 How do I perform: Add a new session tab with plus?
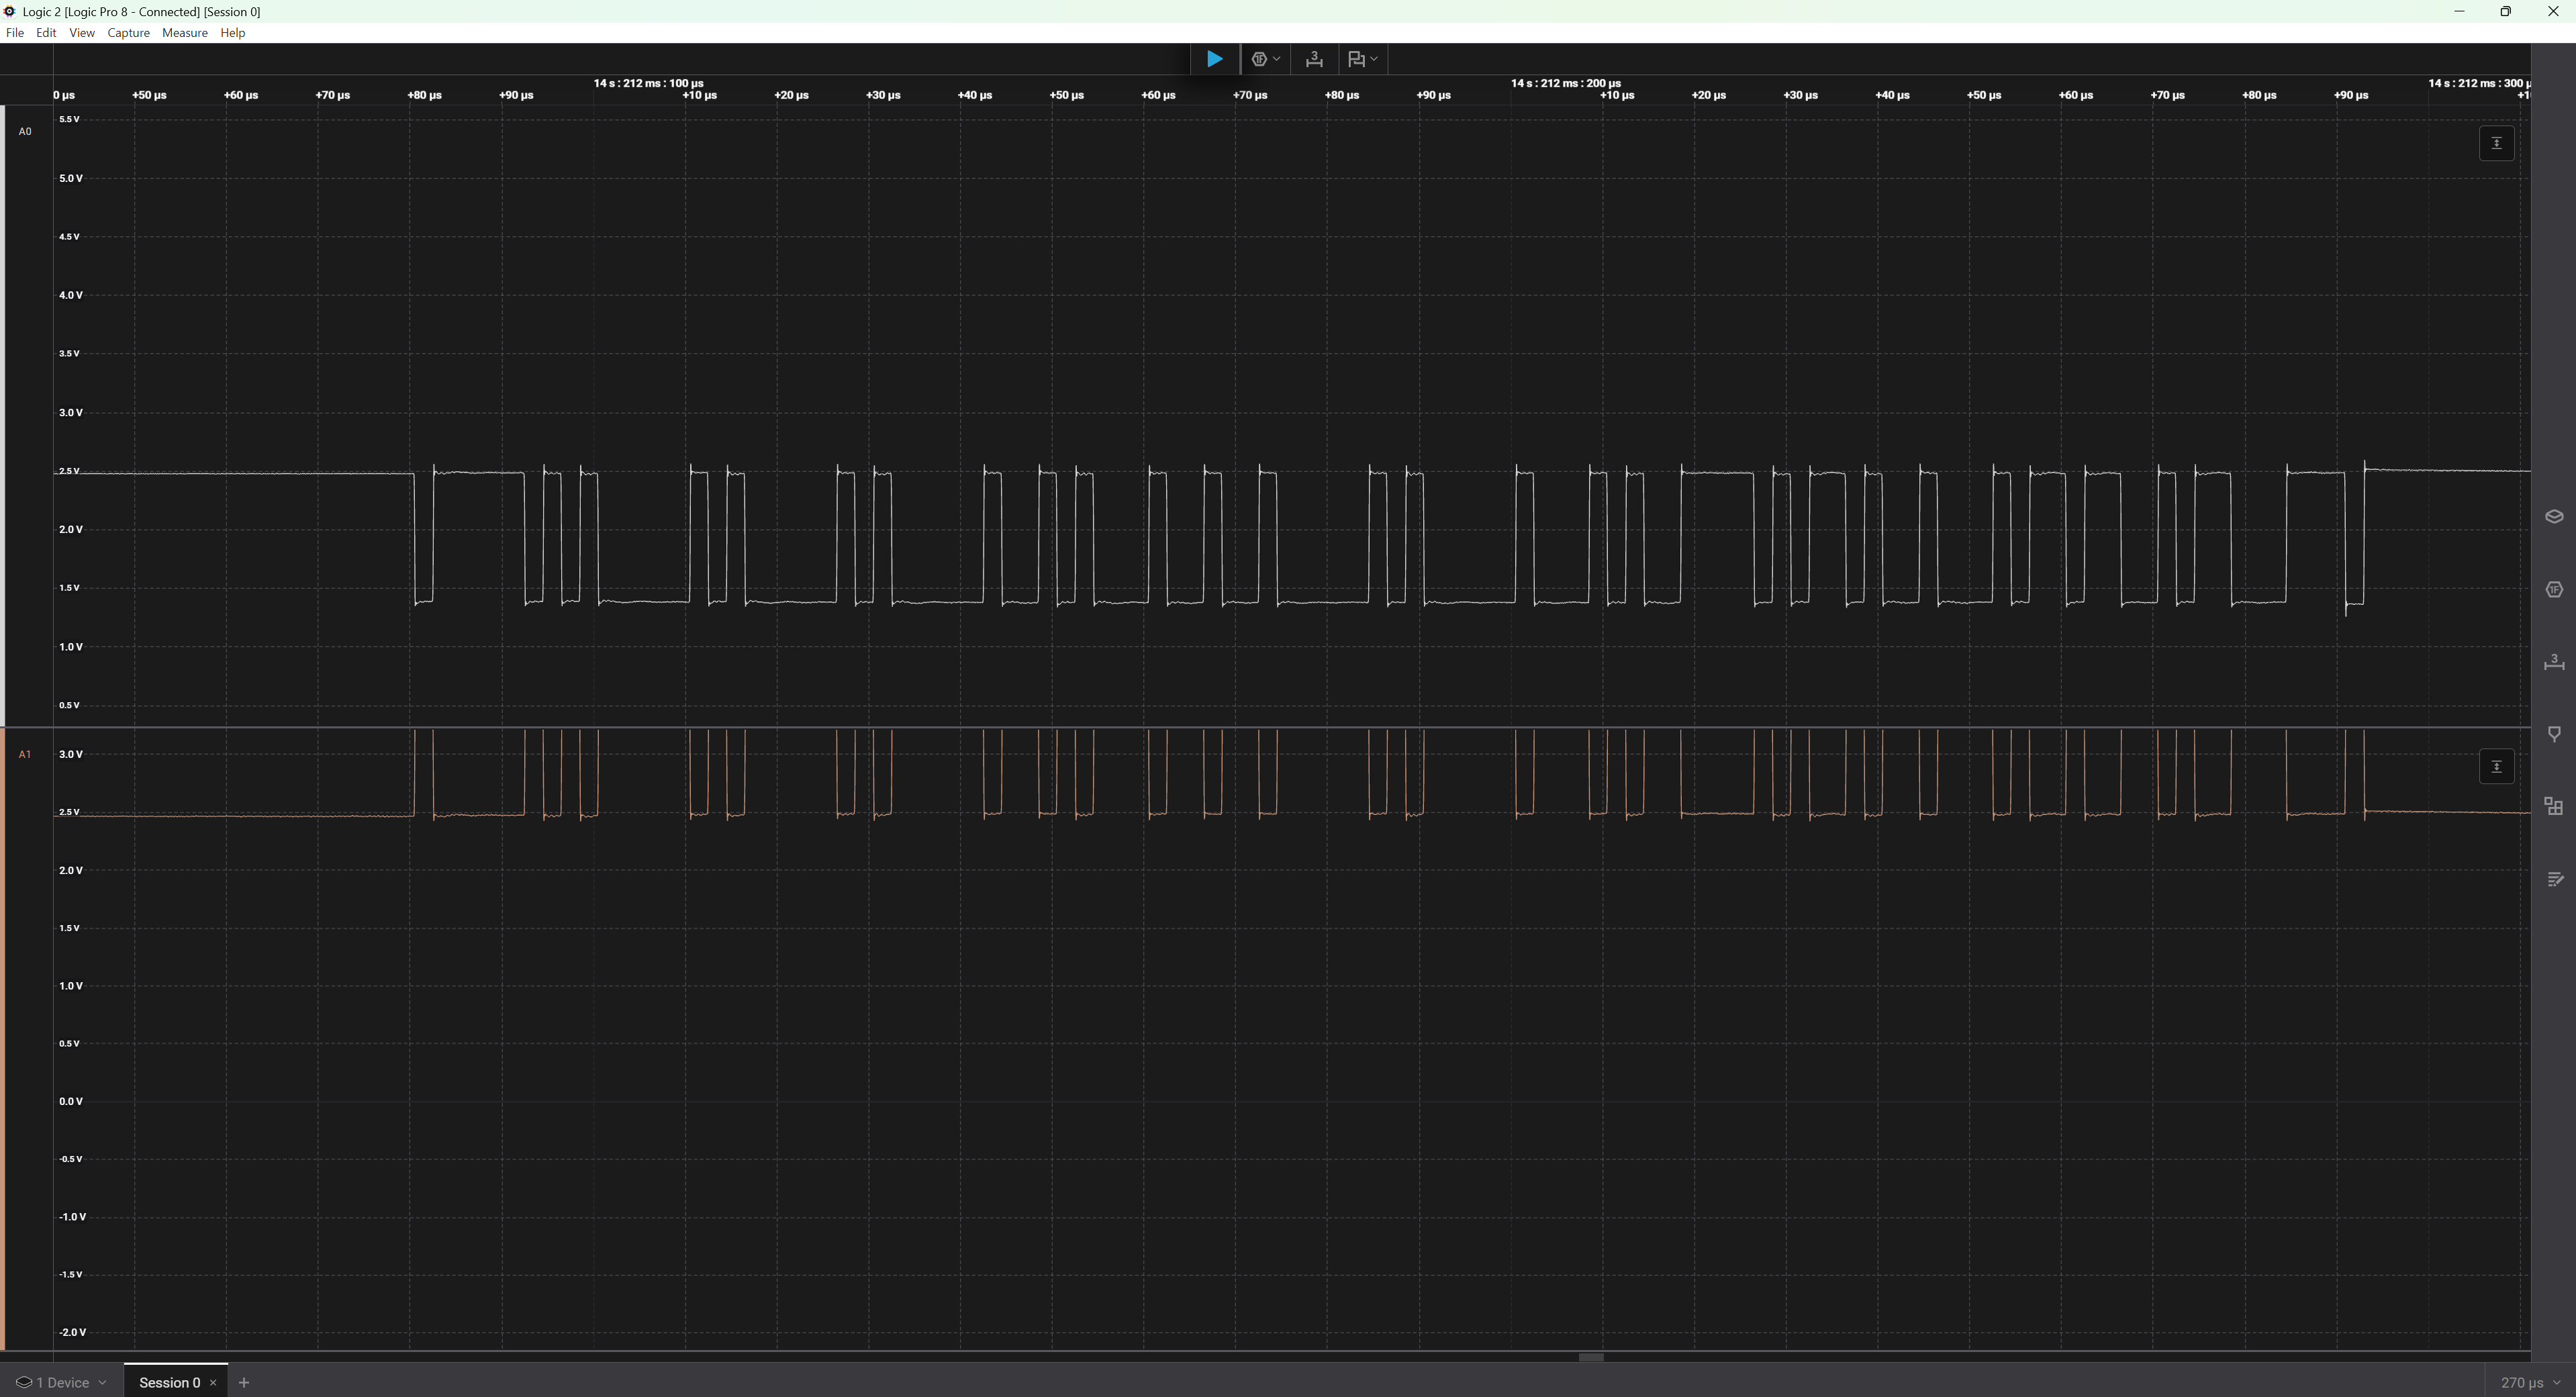244,1383
